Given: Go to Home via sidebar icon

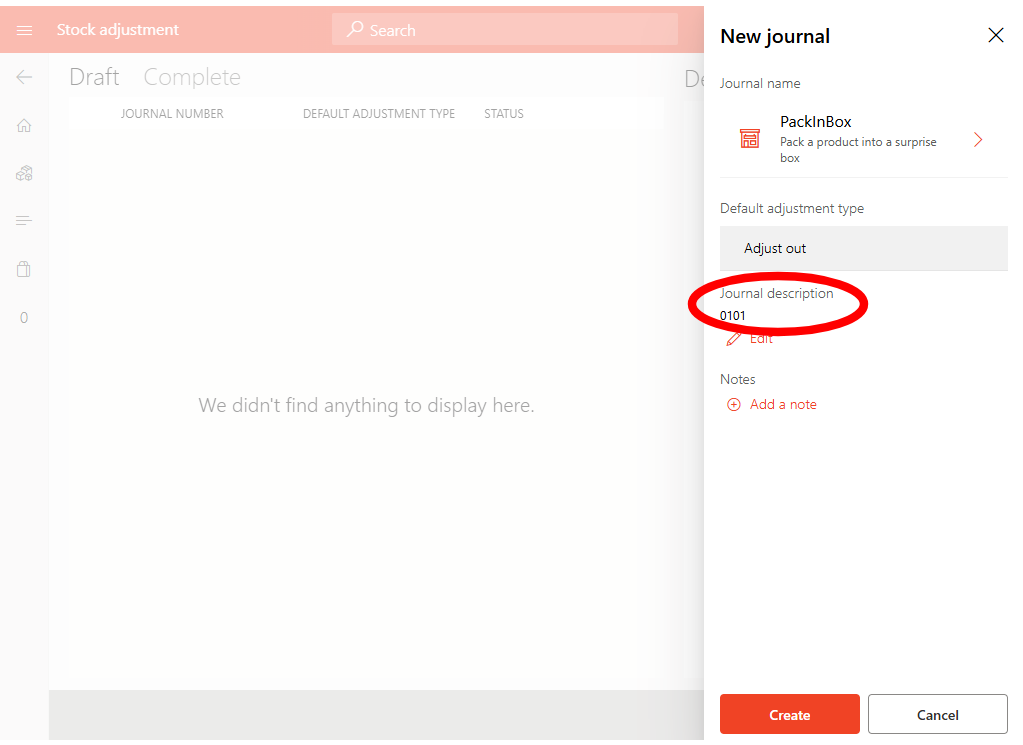Looking at the screenshot, I should (x=24, y=125).
